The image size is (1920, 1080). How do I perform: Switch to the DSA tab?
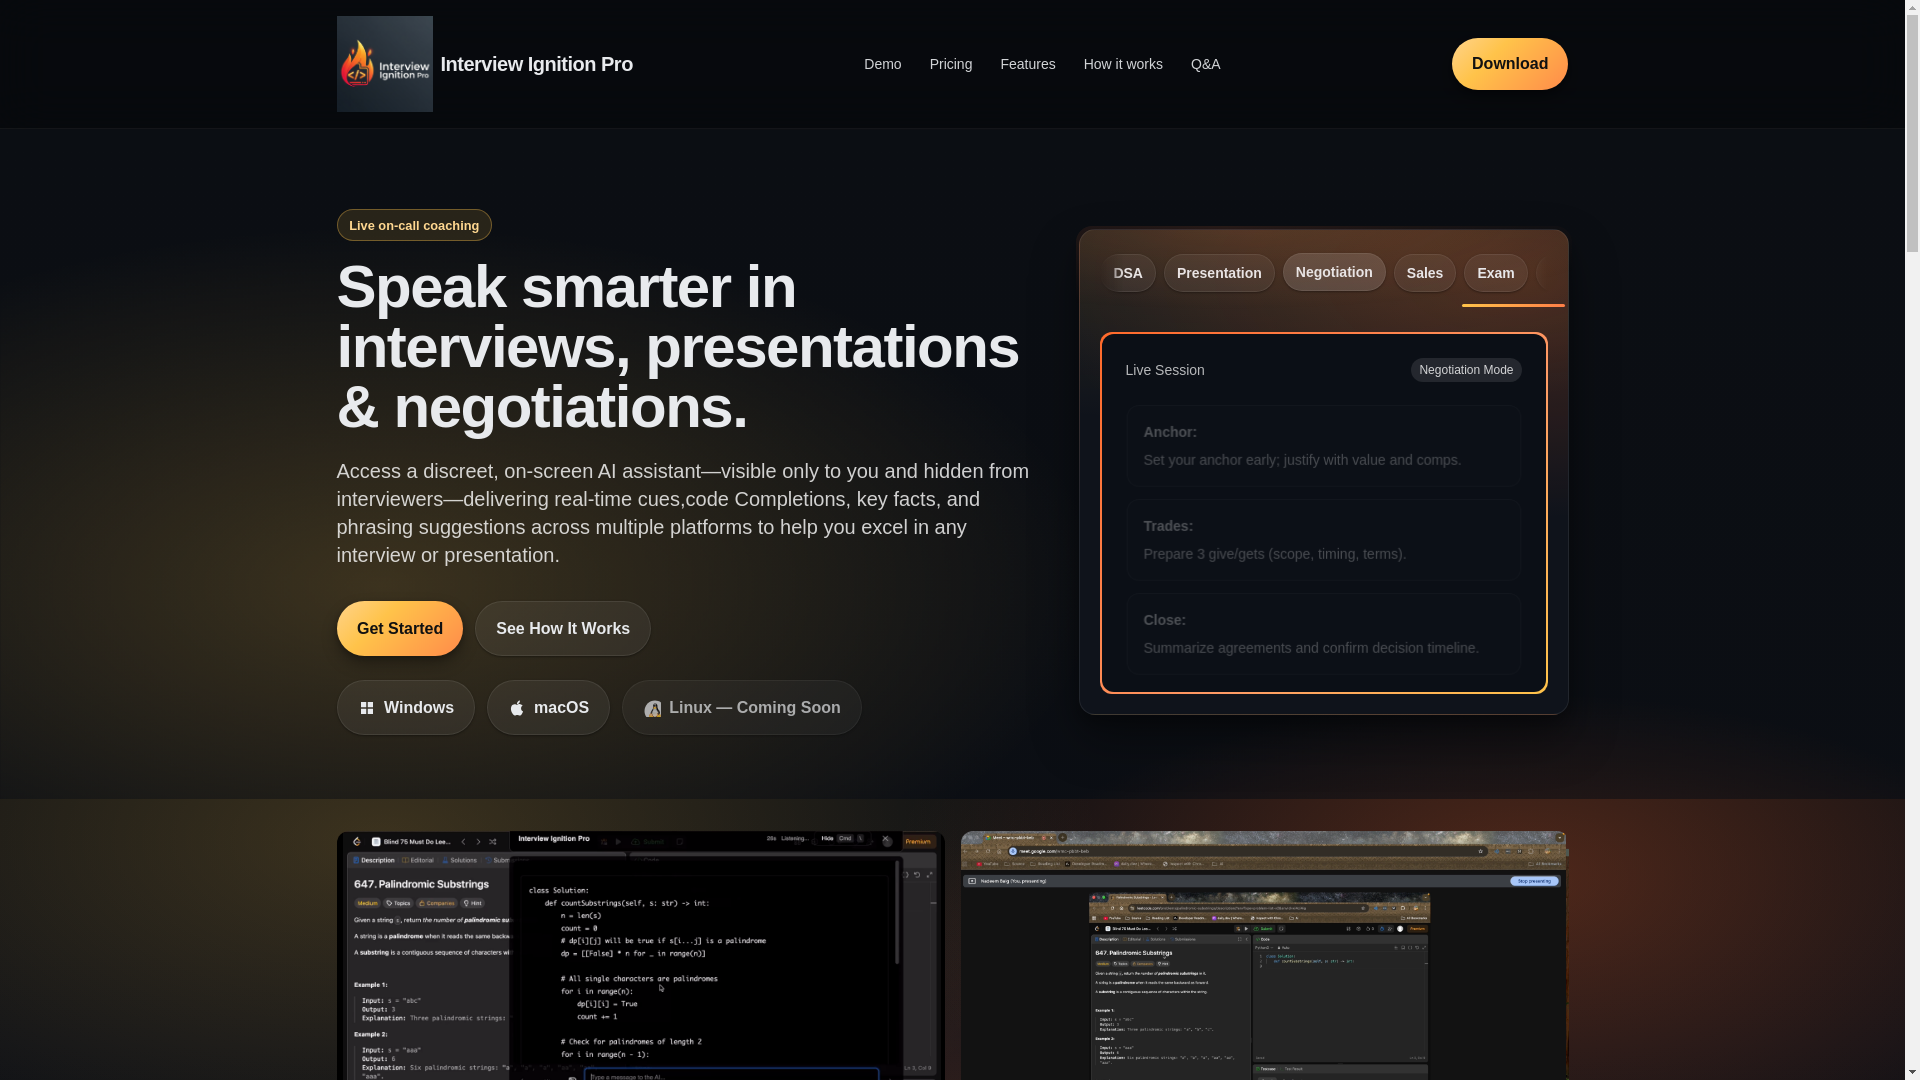point(1128,273)
